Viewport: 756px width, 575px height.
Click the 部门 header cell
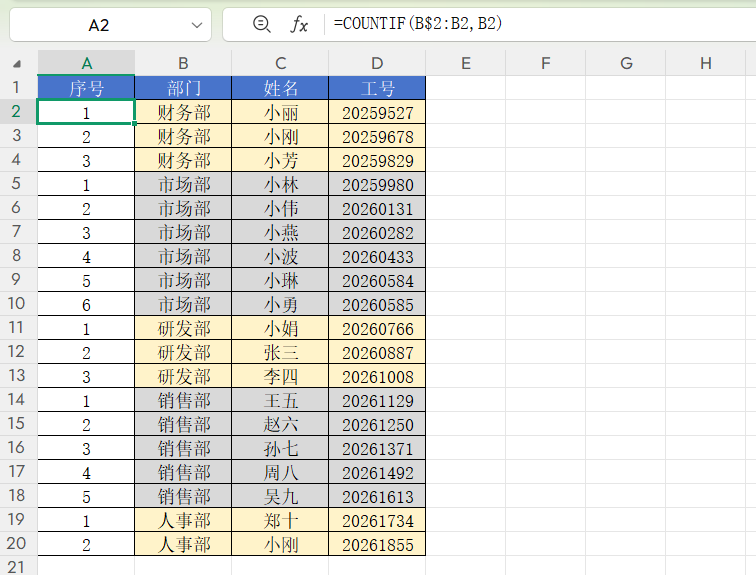[x=183, y=88]
